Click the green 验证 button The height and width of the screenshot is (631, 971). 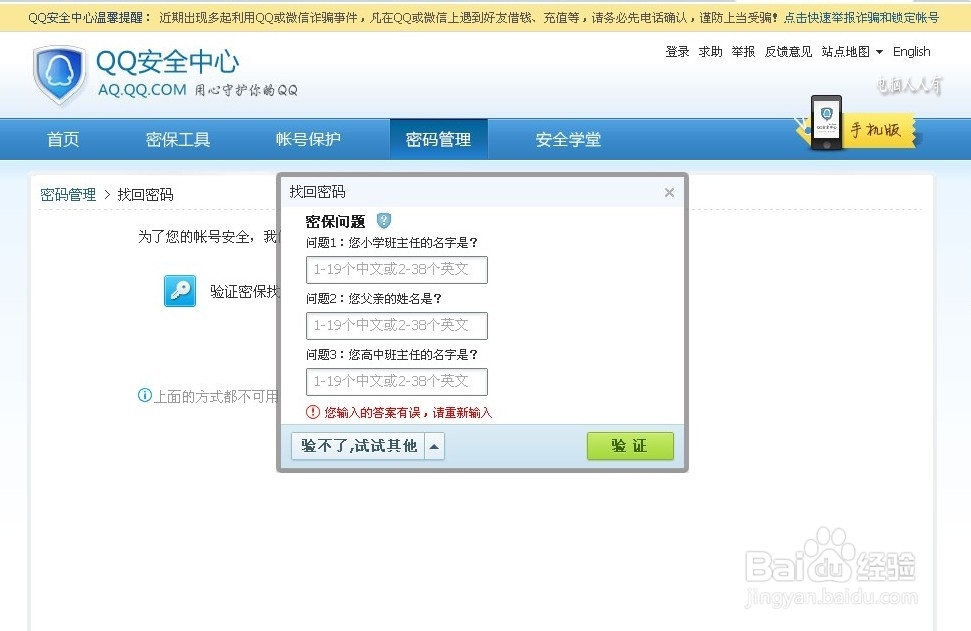tap(630, 446)
